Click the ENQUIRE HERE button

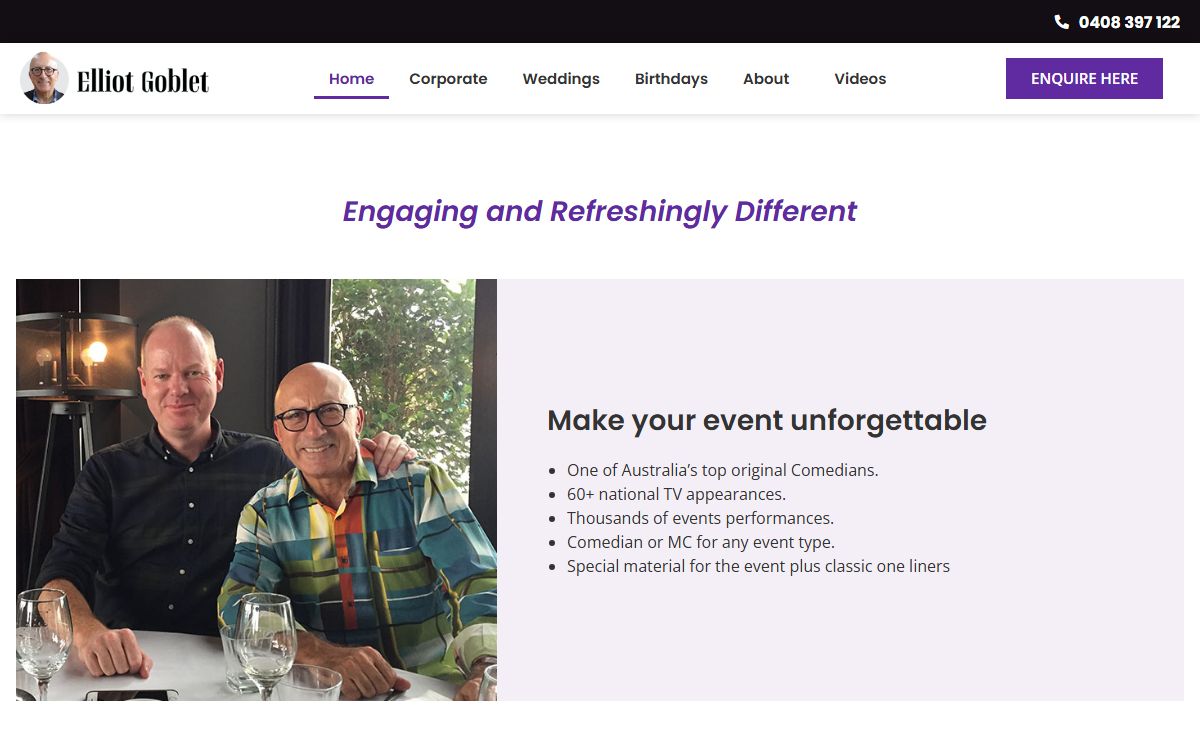(1084, 79)
